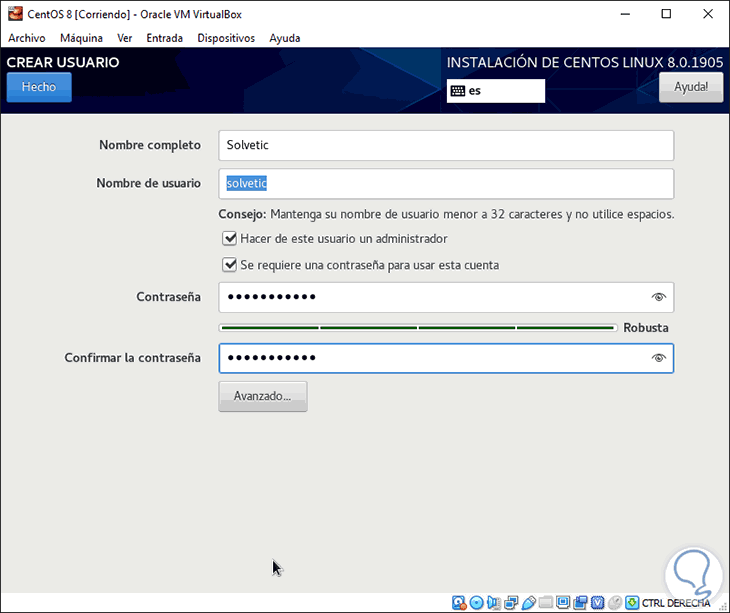730x613 pixels.
Task: Open the Entrada menu
Action: click(x=164, y=38)
